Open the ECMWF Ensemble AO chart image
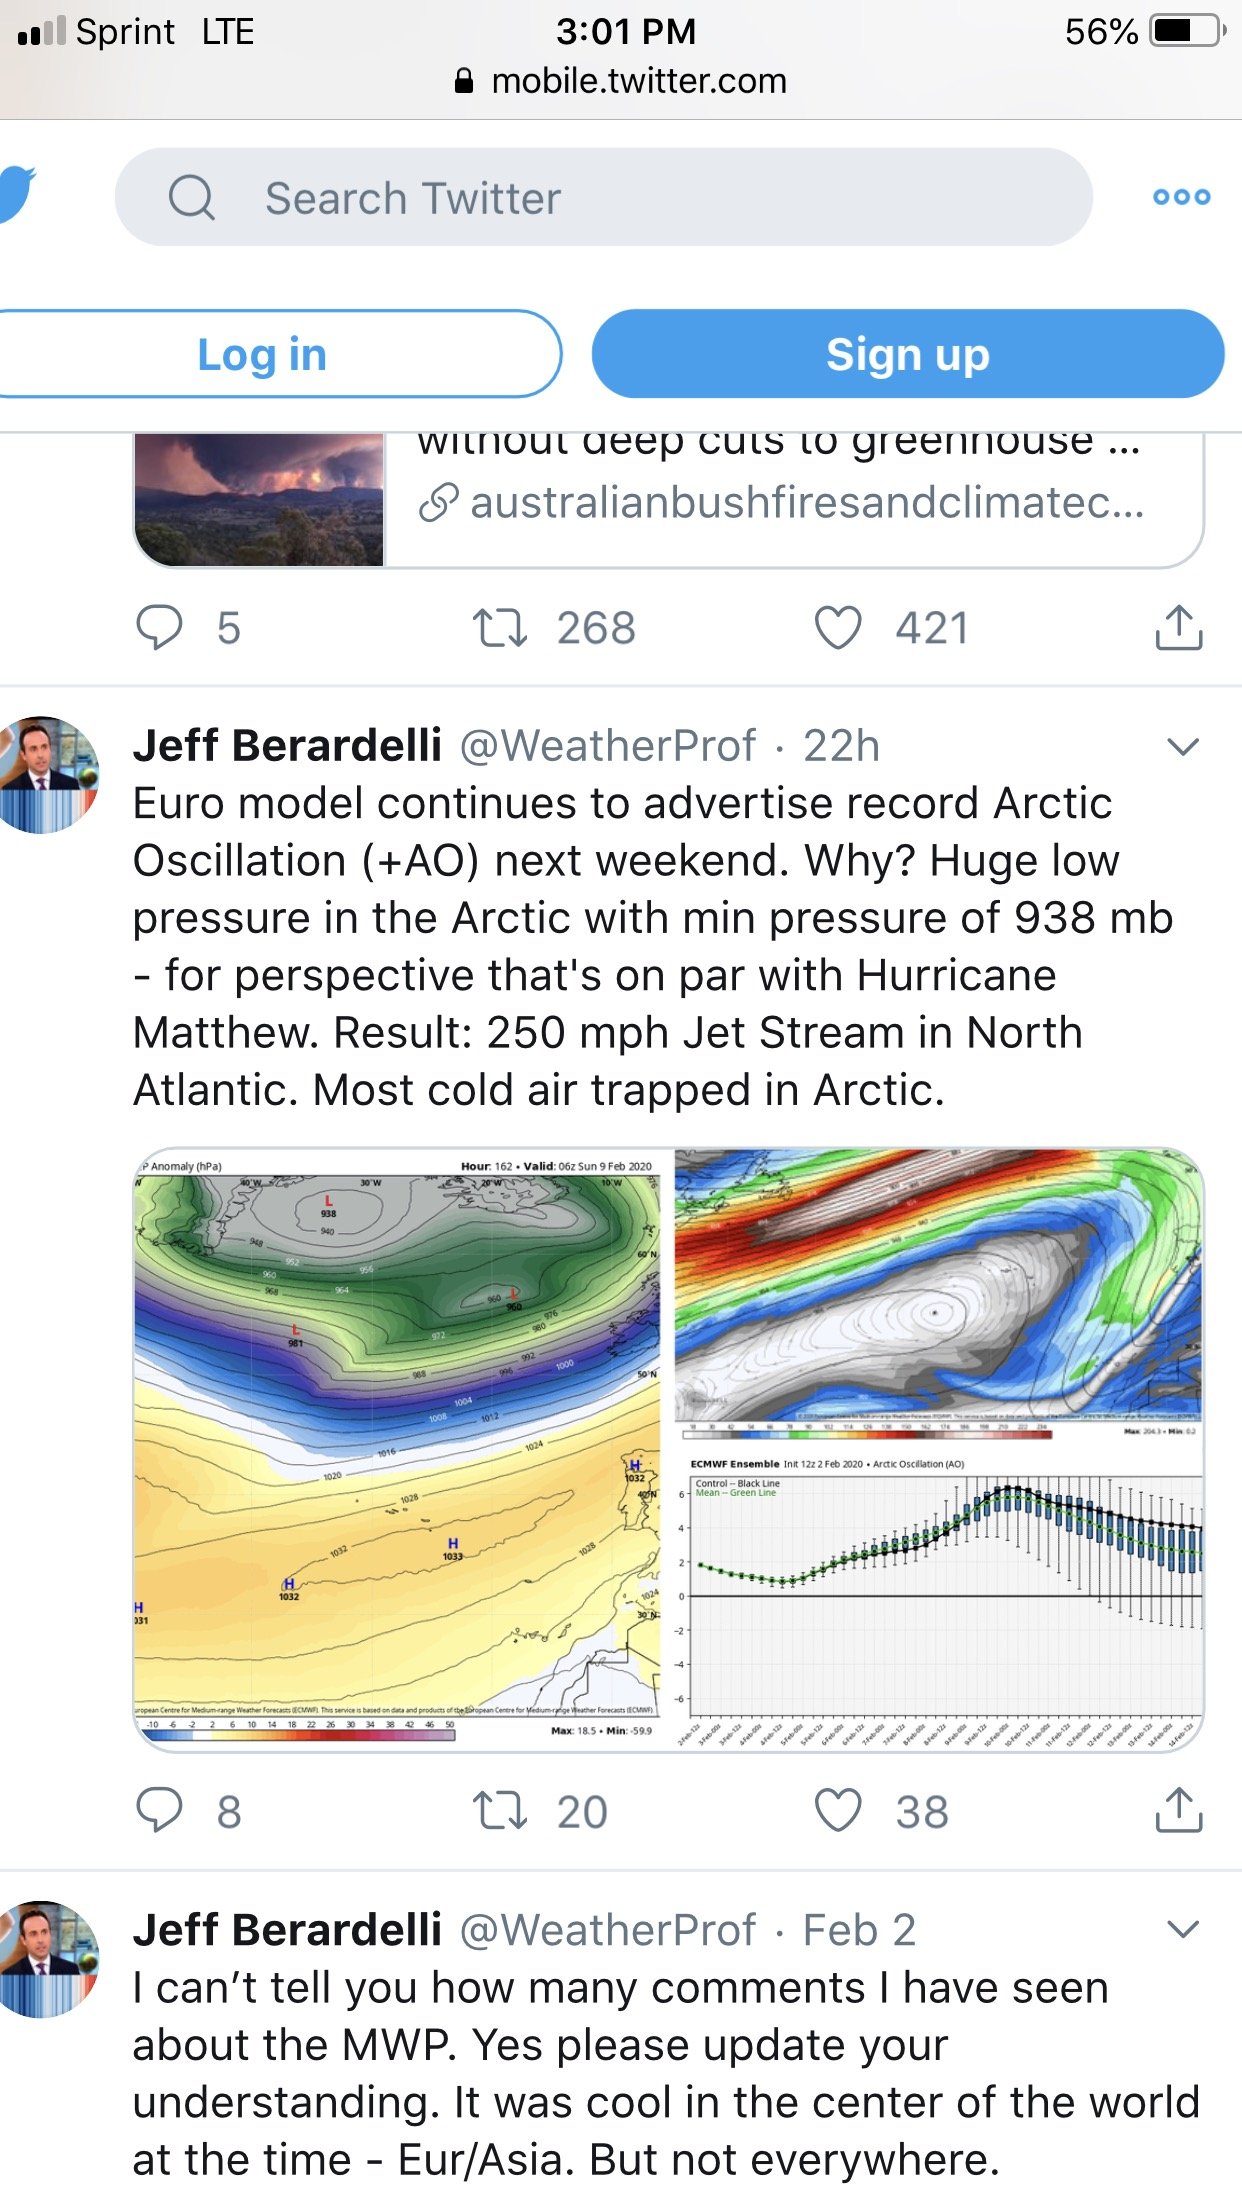 (x=941, y=1598)
